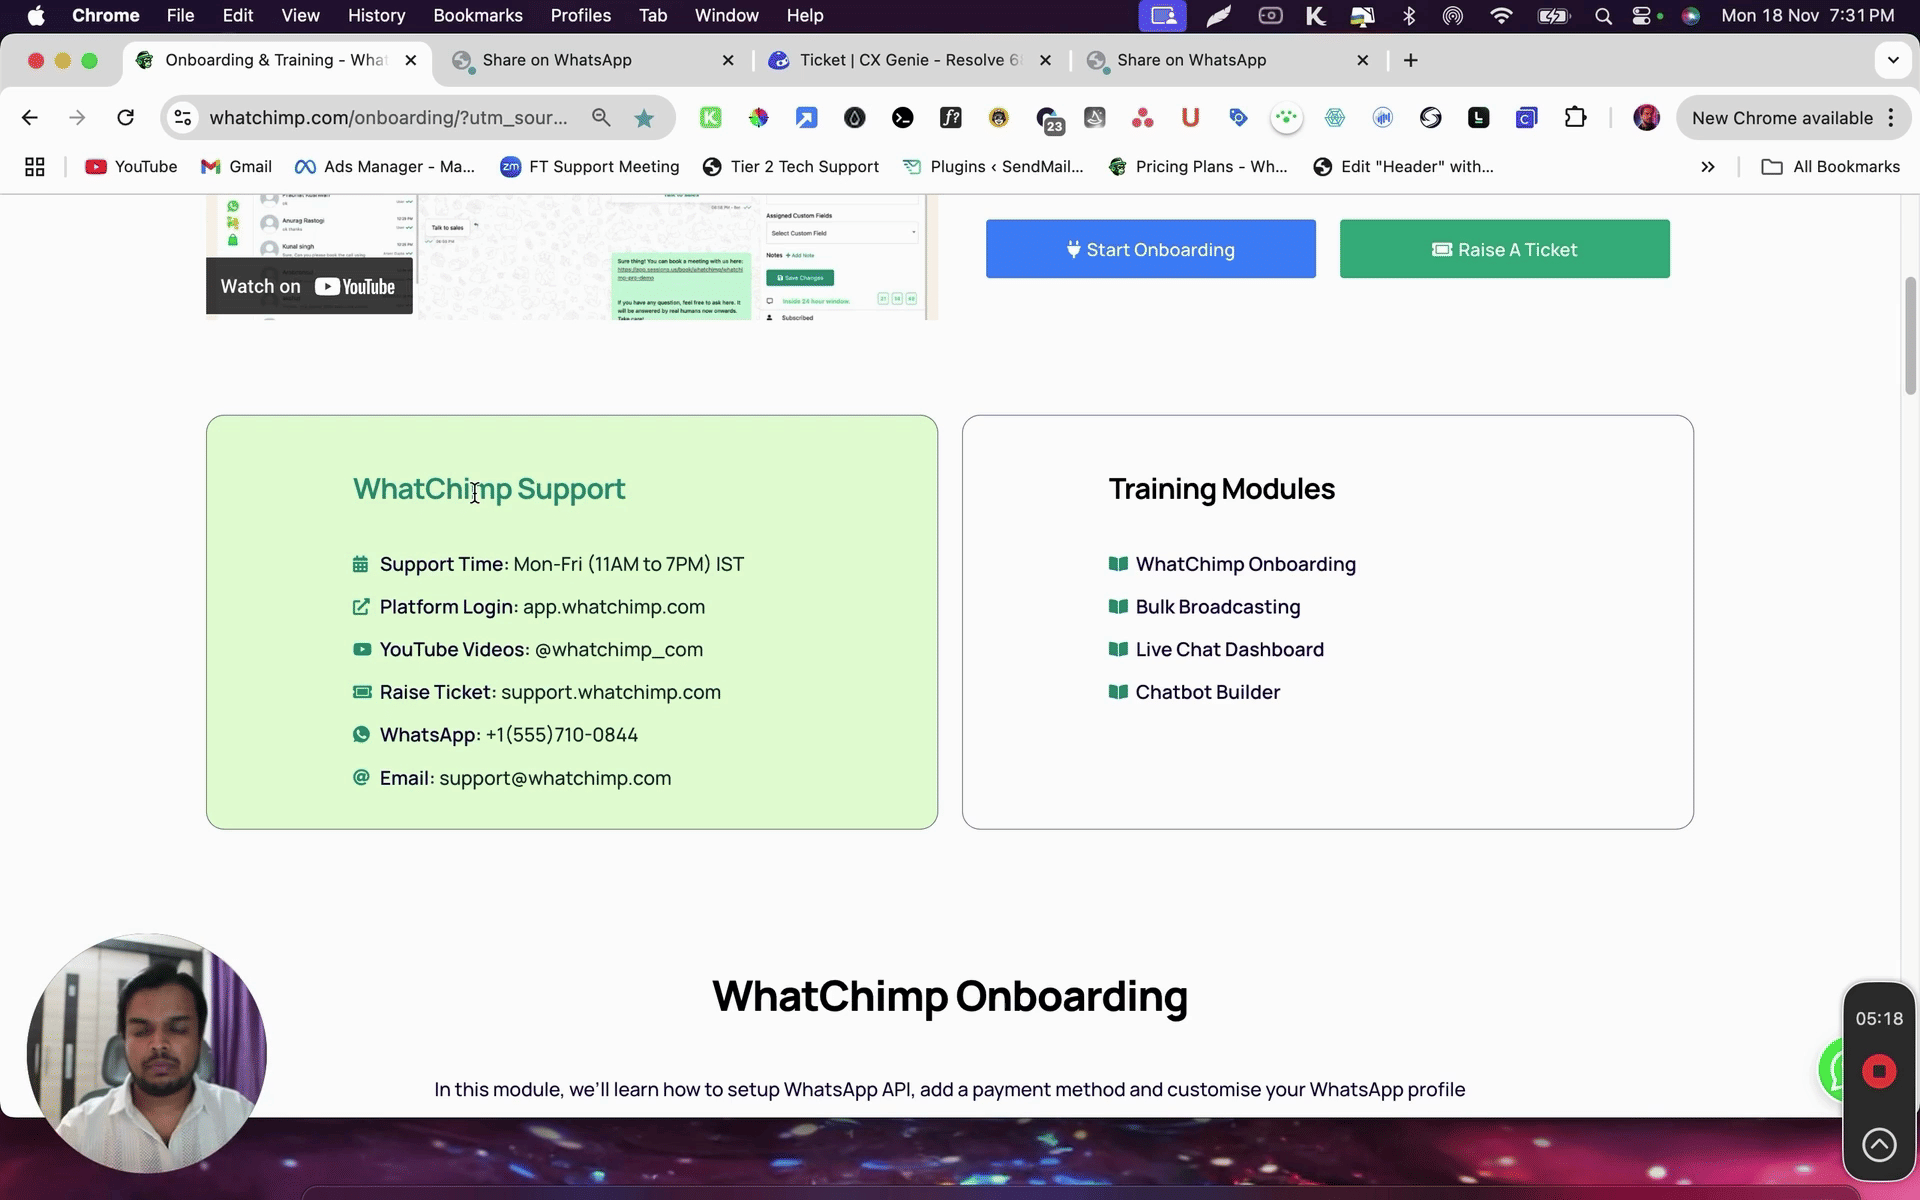
Task: Click the page reload icon
Action: point(125,118)
